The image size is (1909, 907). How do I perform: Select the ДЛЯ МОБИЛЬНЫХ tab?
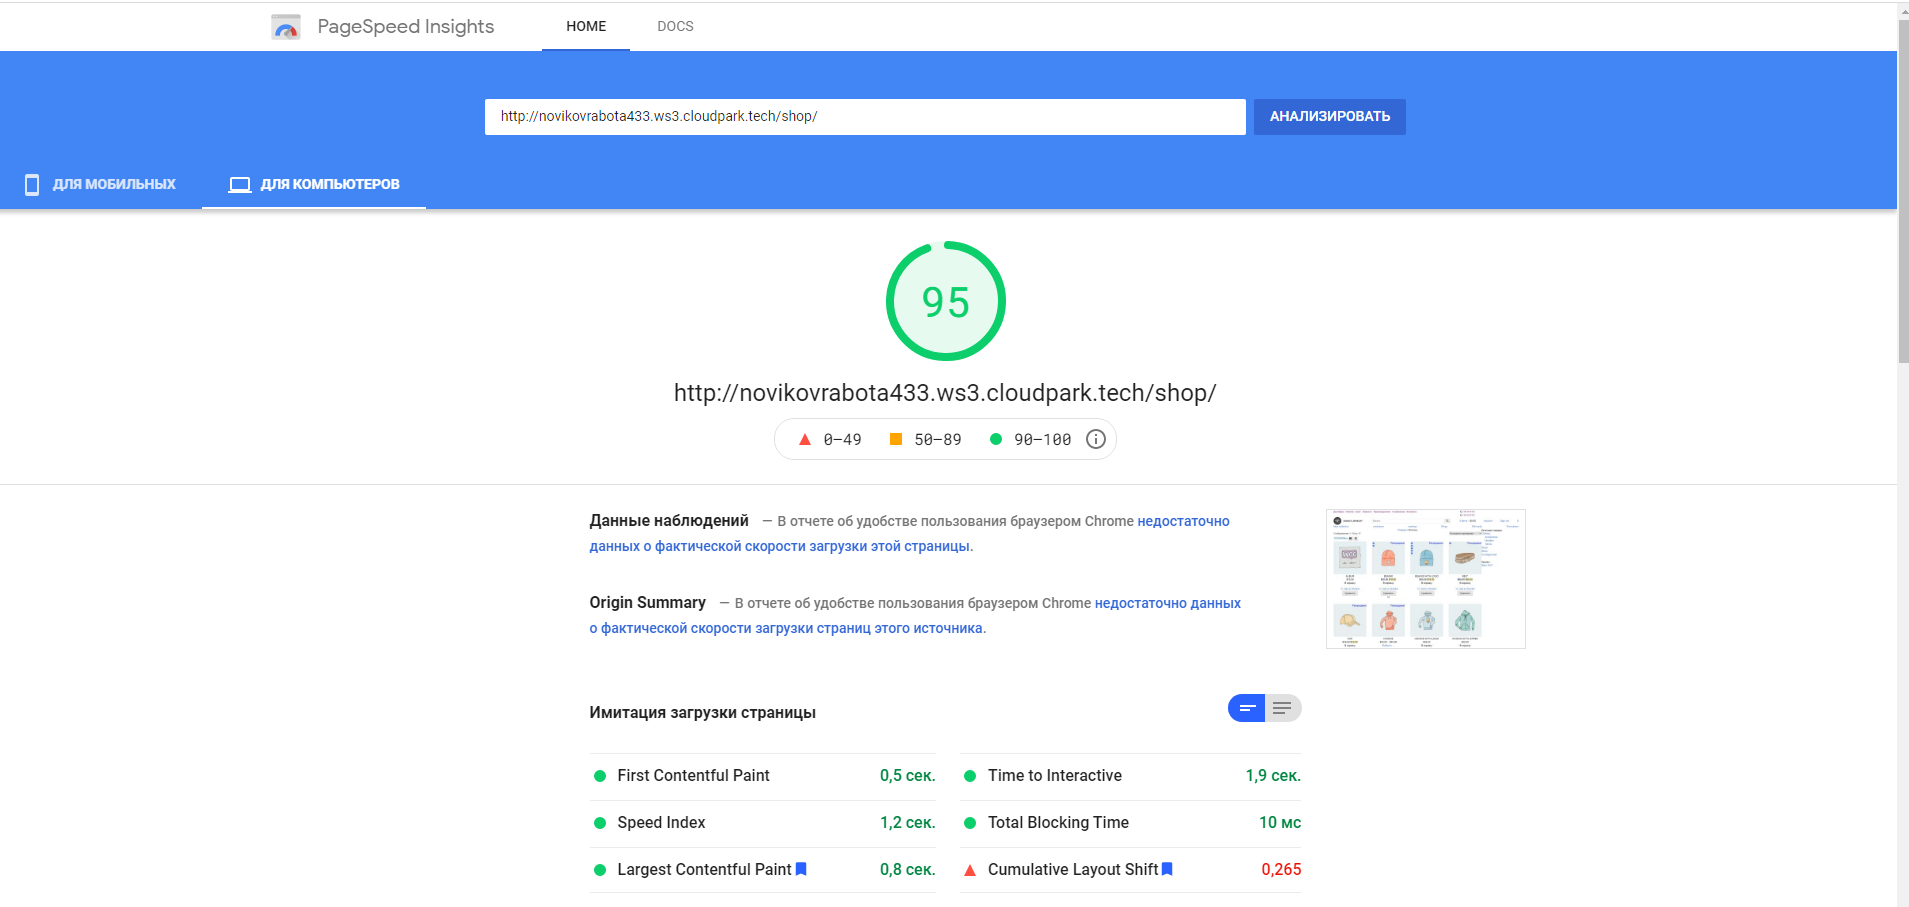101,184
